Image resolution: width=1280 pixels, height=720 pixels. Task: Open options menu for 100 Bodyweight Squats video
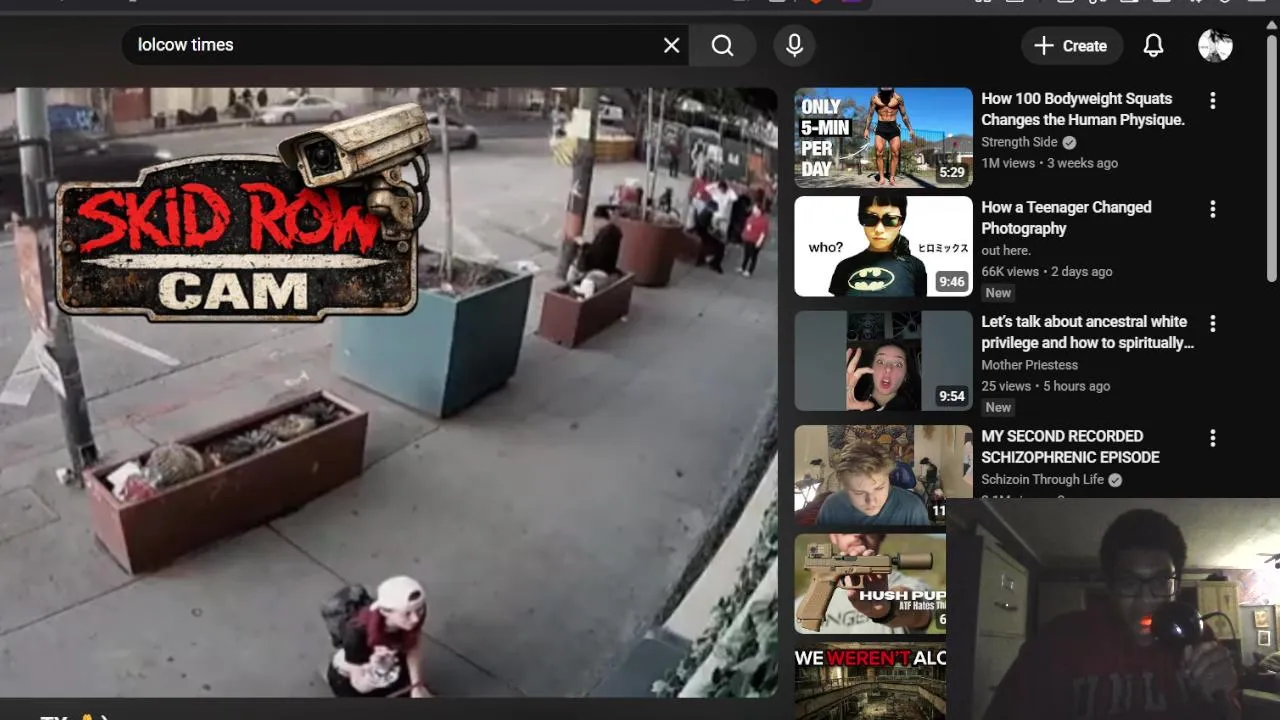(1212, 101)
